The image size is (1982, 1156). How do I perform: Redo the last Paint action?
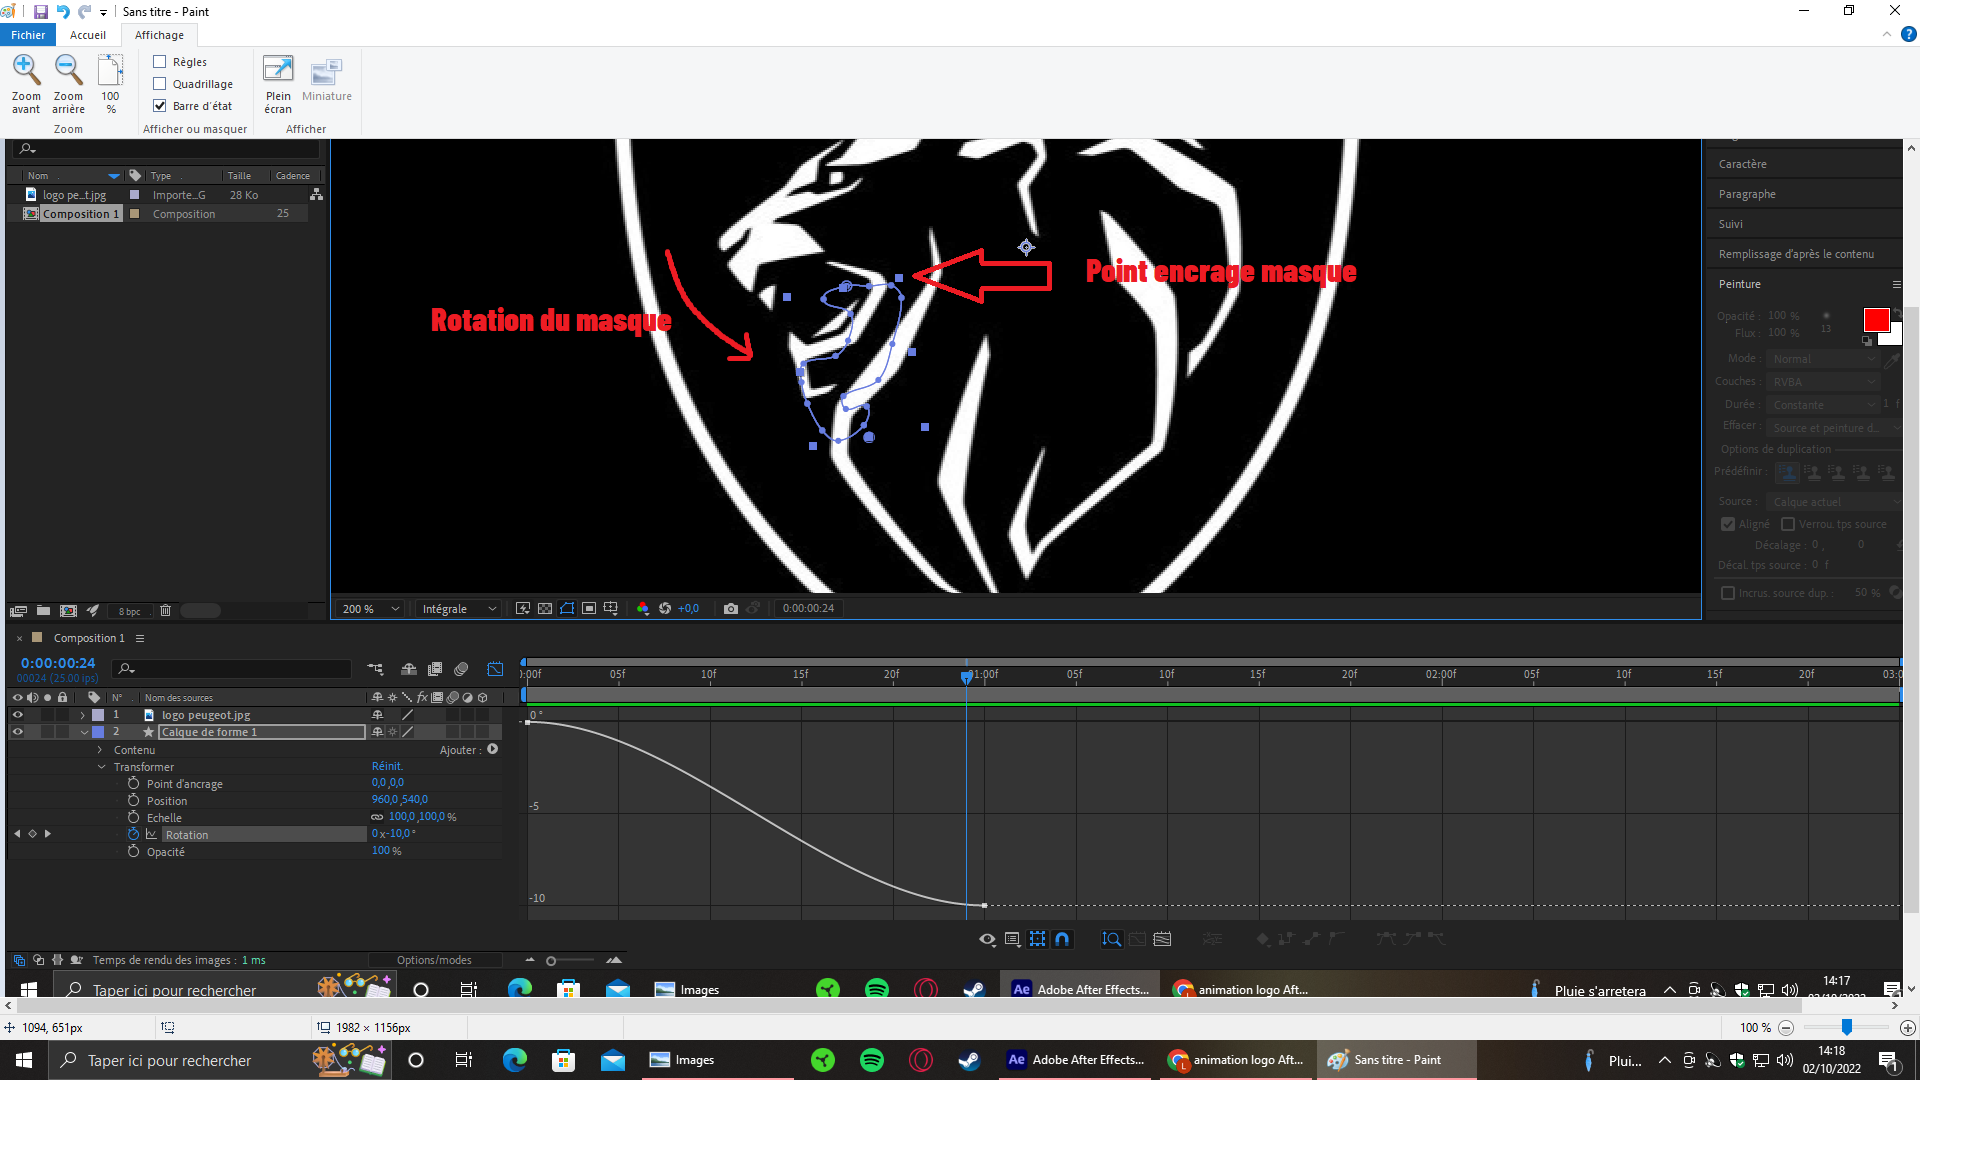85,12
